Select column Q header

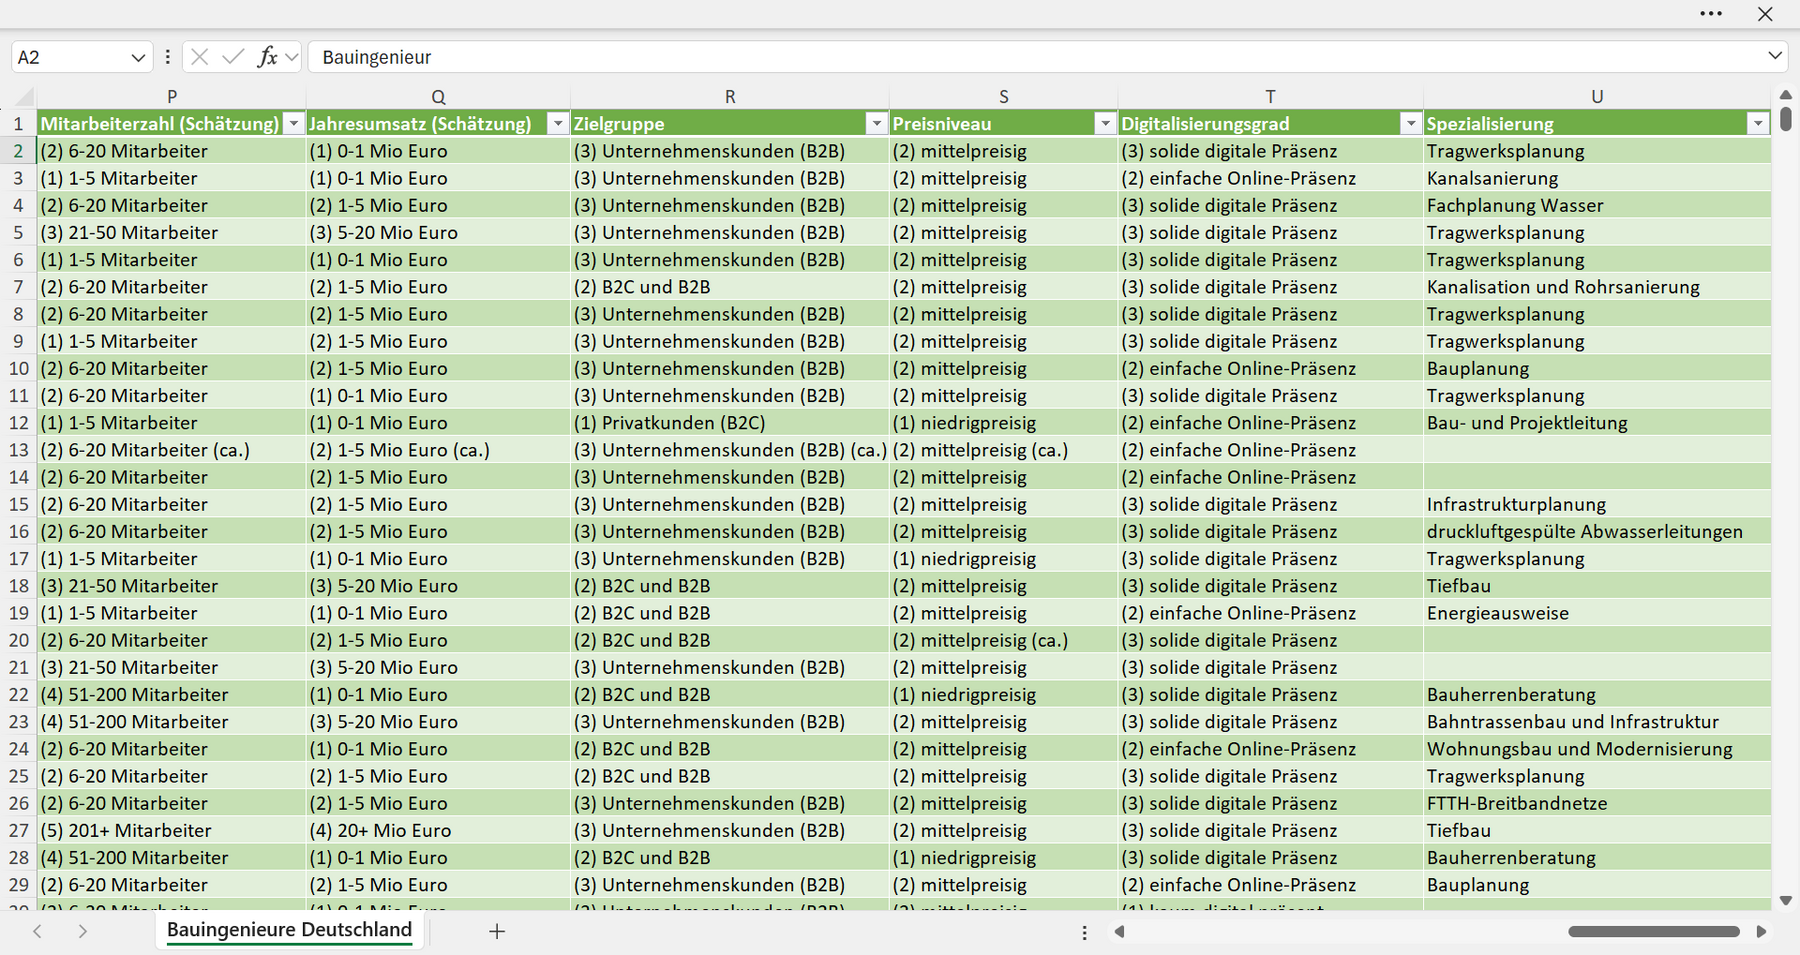(438, 97)
